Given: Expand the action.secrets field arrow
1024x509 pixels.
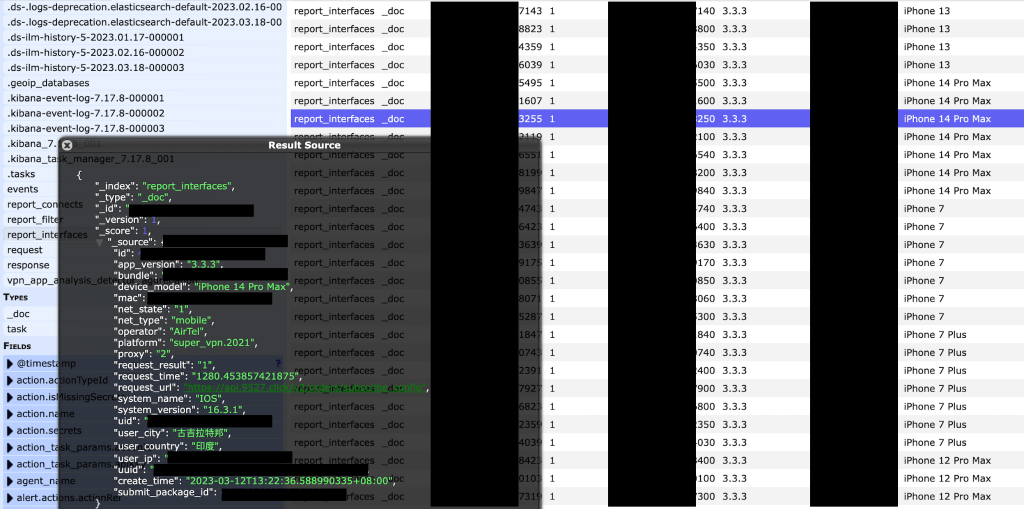Looking at the screenshot, I should 10,431.
